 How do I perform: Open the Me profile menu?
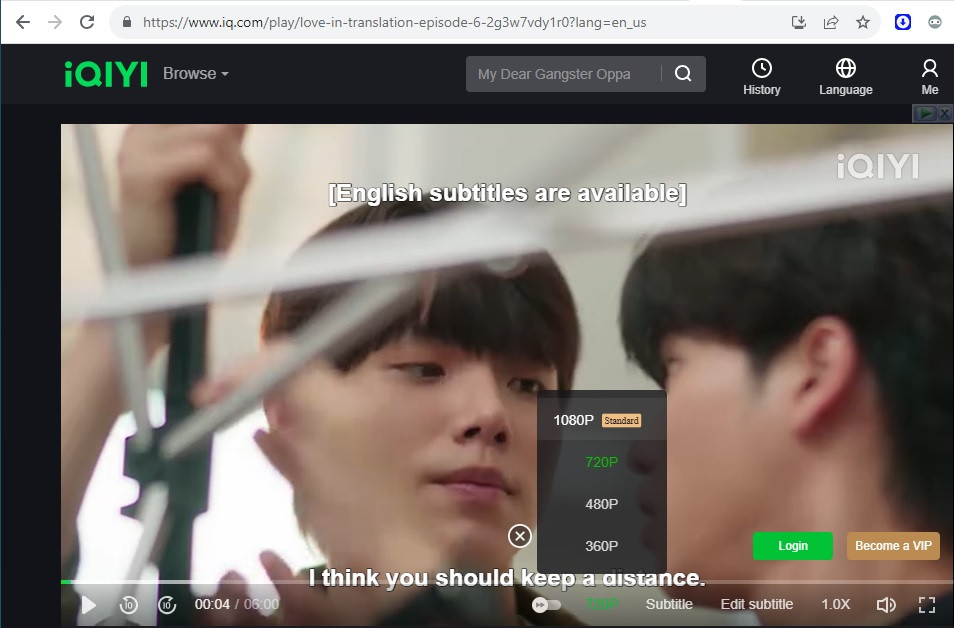[930, 77]
